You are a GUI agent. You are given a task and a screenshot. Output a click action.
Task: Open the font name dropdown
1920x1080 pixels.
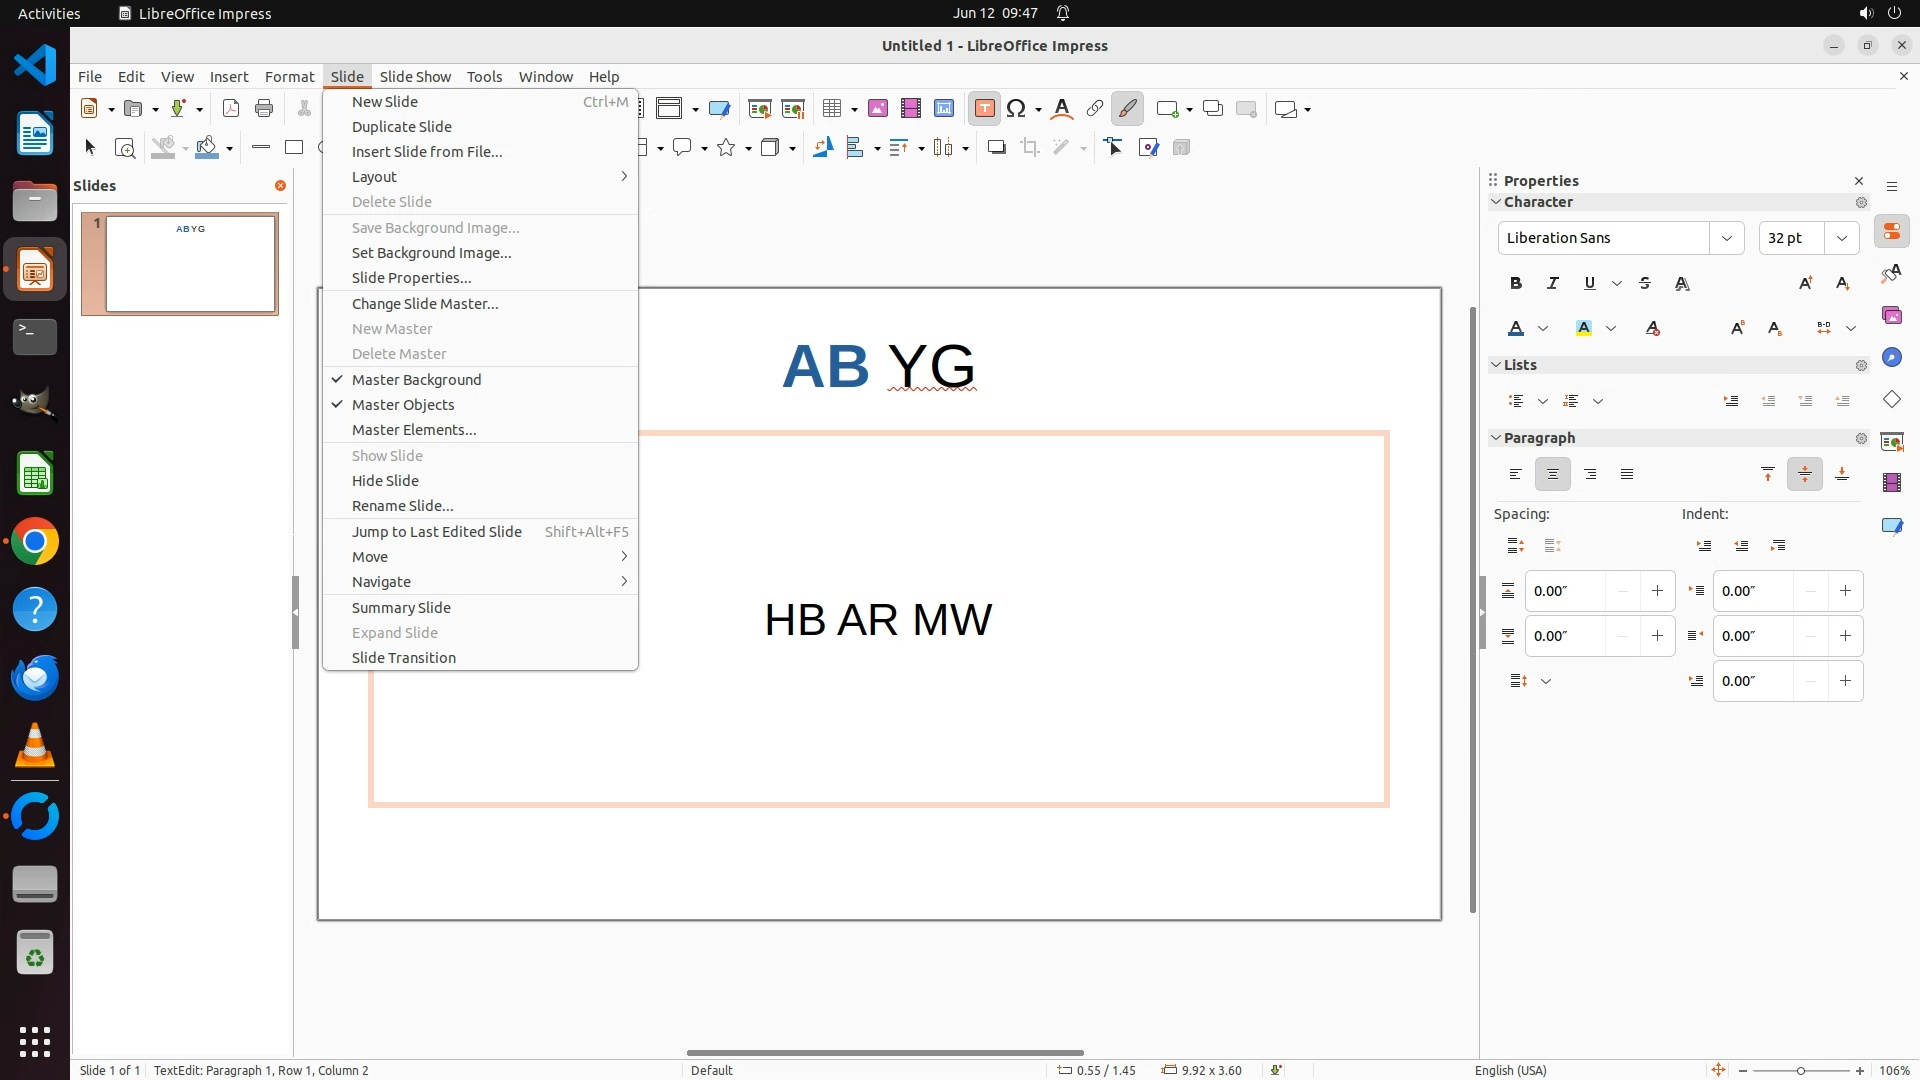pos(1726,238)
